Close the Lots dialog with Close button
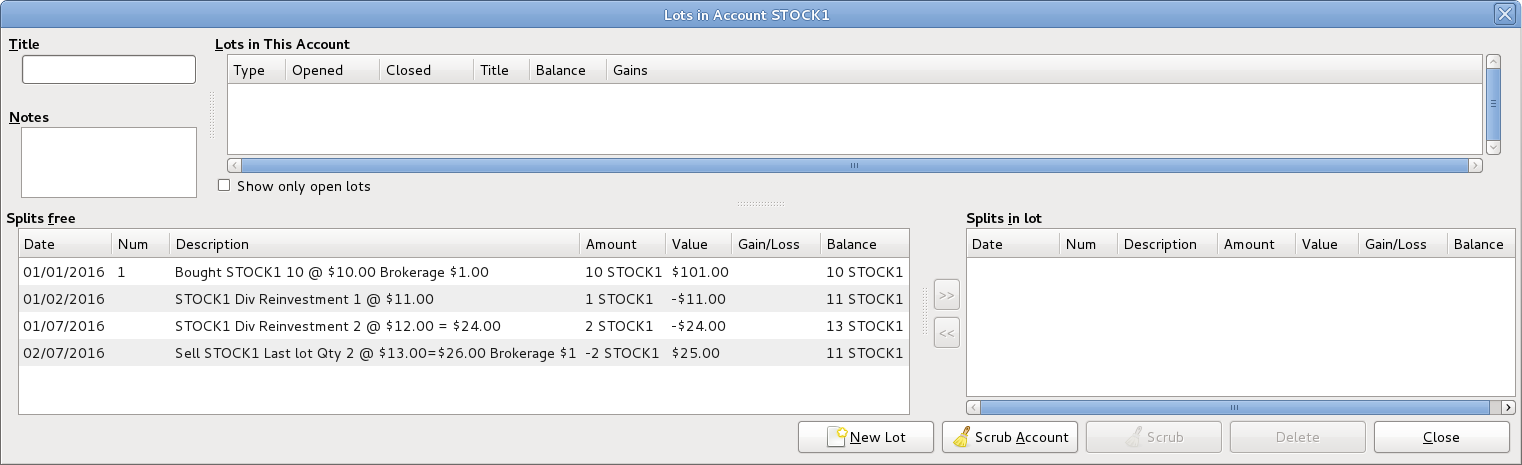Viewport: 1522px width, 465px height. (x=1441, y=437)
